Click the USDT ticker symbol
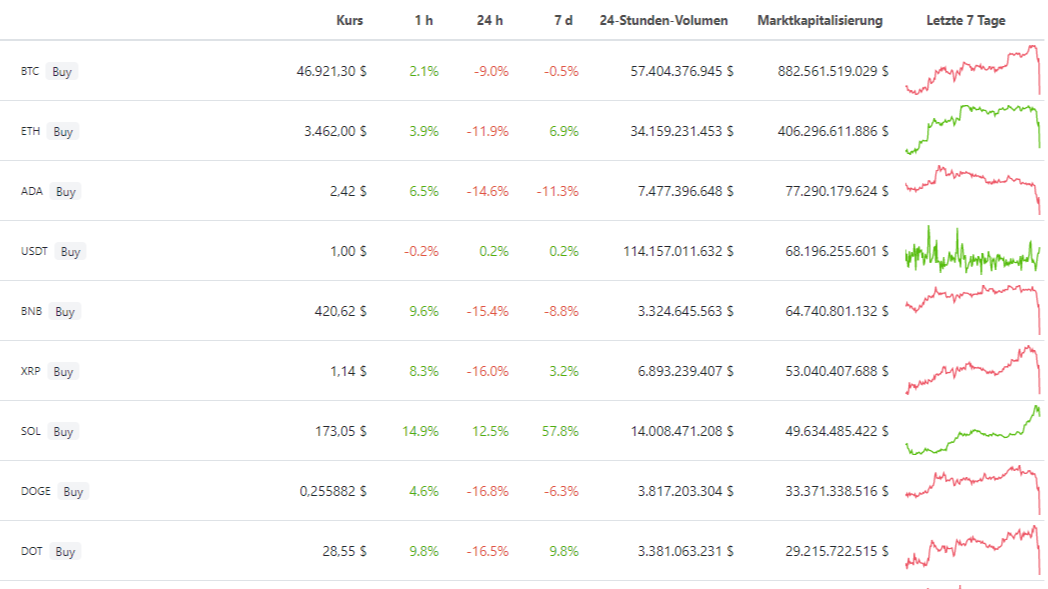 (x=35, y=251)
